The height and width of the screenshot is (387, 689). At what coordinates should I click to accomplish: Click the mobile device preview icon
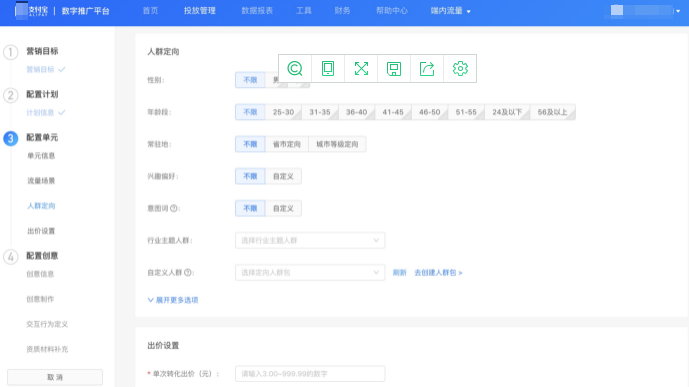328,69
